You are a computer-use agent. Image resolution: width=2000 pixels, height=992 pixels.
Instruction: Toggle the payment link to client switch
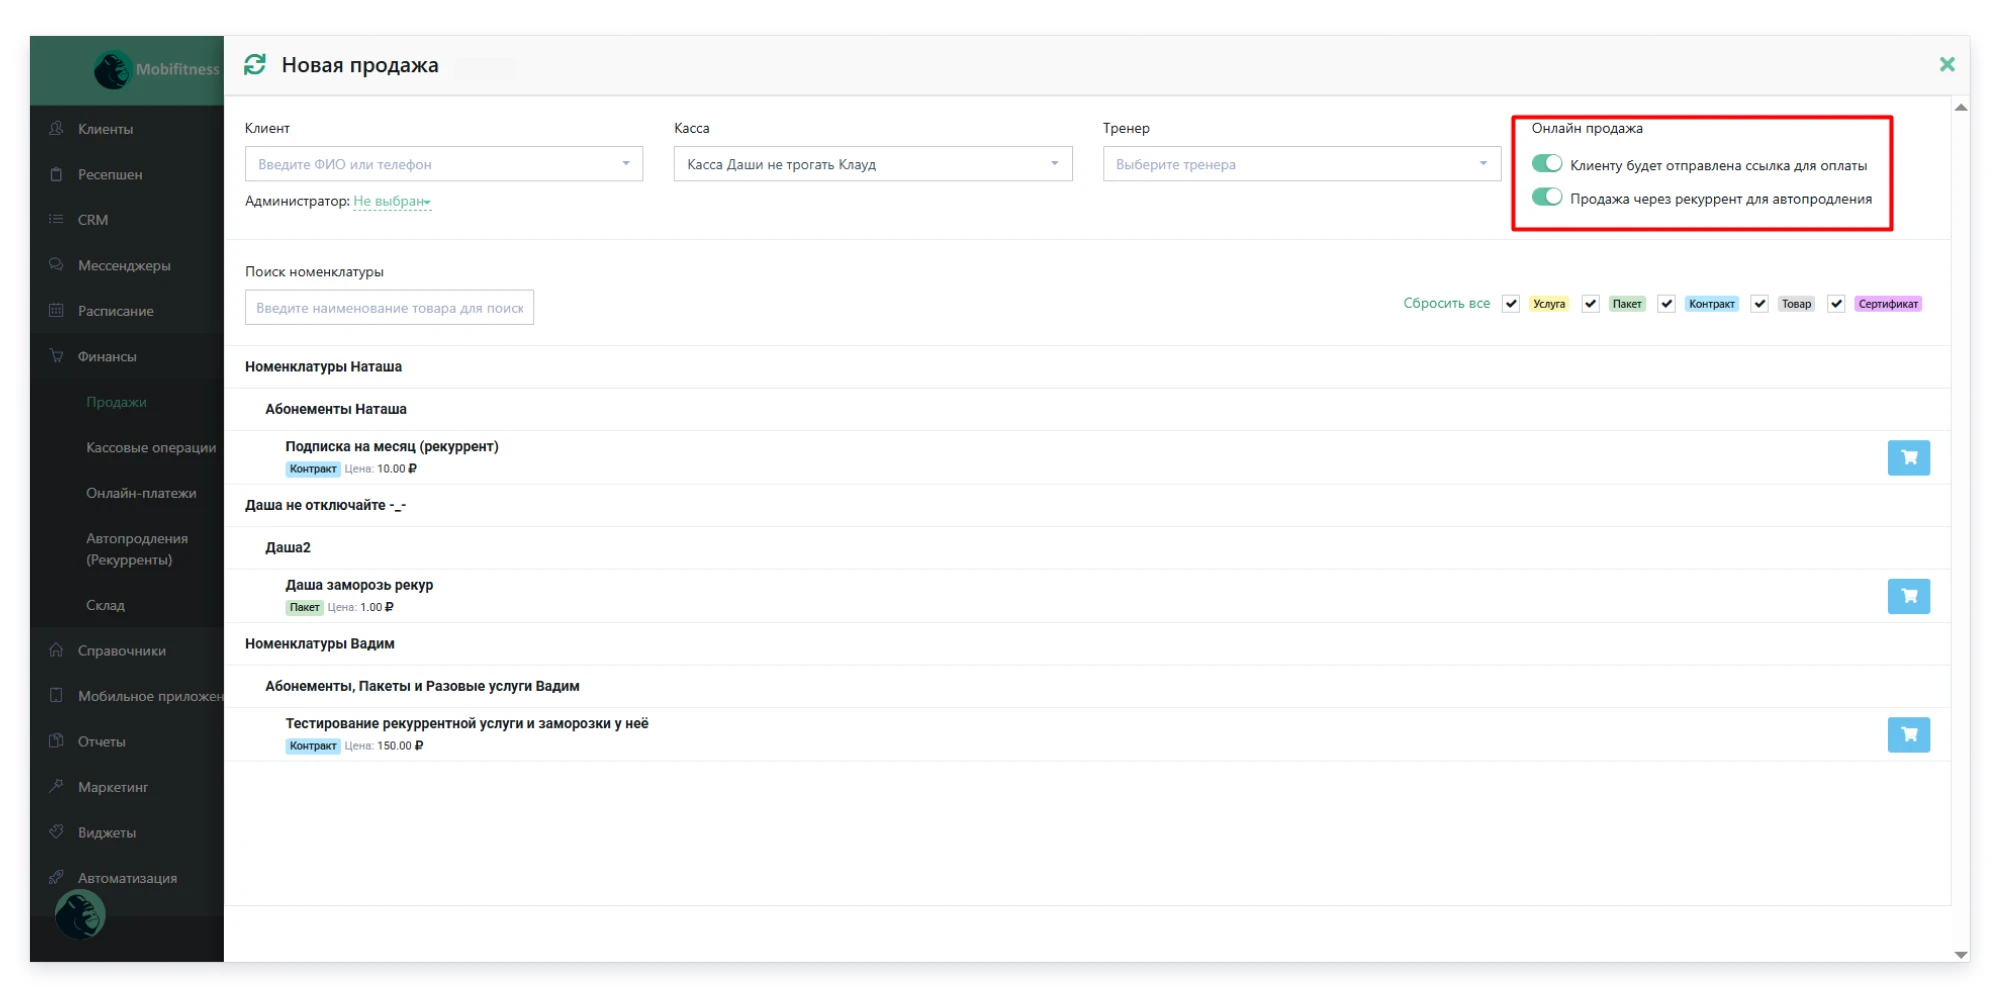[x=1546, y=163]
